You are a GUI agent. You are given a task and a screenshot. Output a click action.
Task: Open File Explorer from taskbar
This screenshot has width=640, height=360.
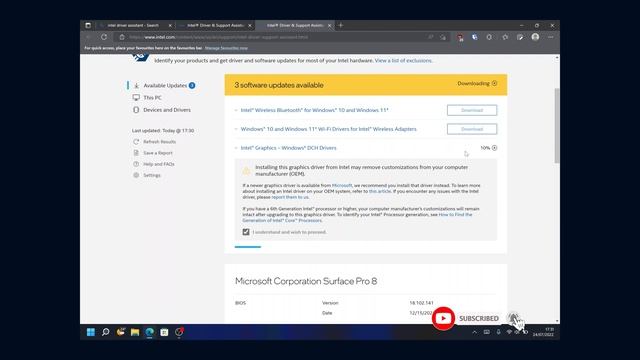[x=135, y=332]
